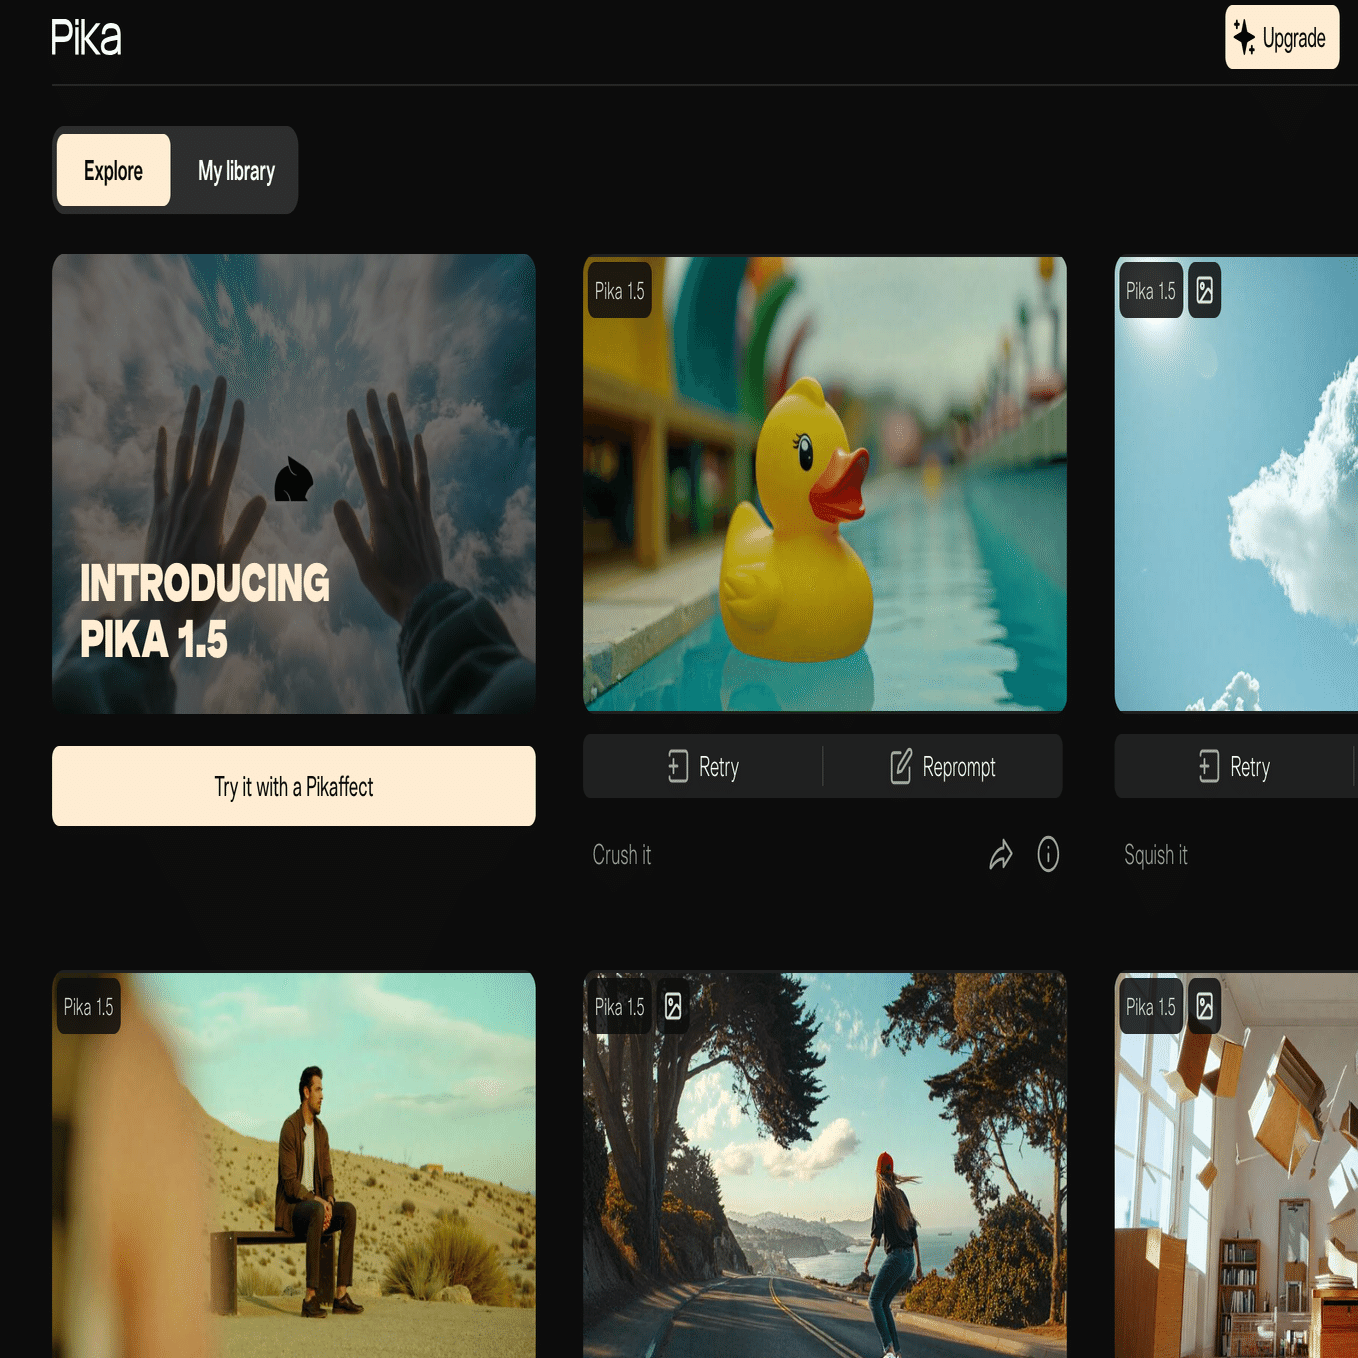
Task: Open the cloud sky video
Action: point(1237,484)
